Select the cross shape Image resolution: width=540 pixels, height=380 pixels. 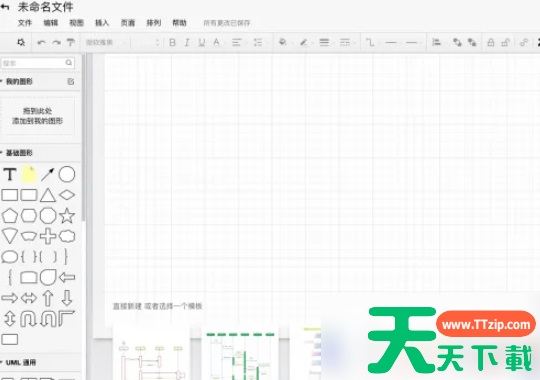[x=48, y=236]
